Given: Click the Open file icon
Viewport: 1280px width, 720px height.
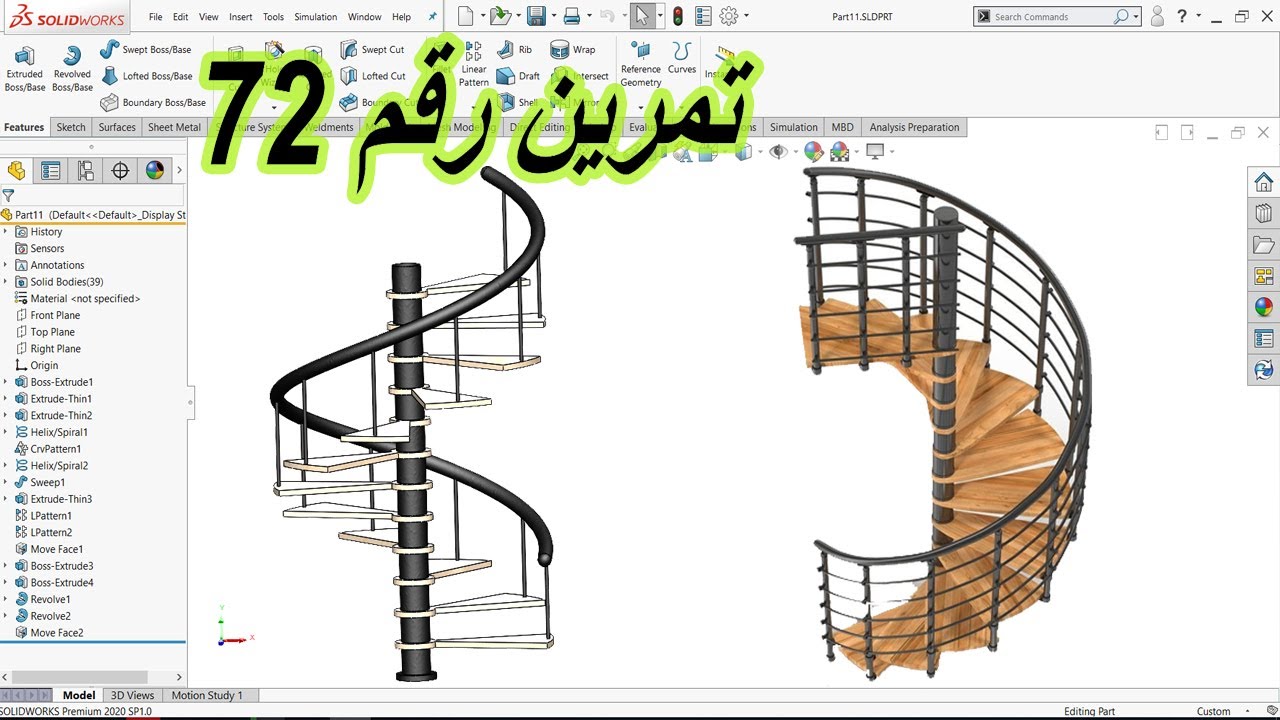Looking at the screenshot, I should click(500, 16).
